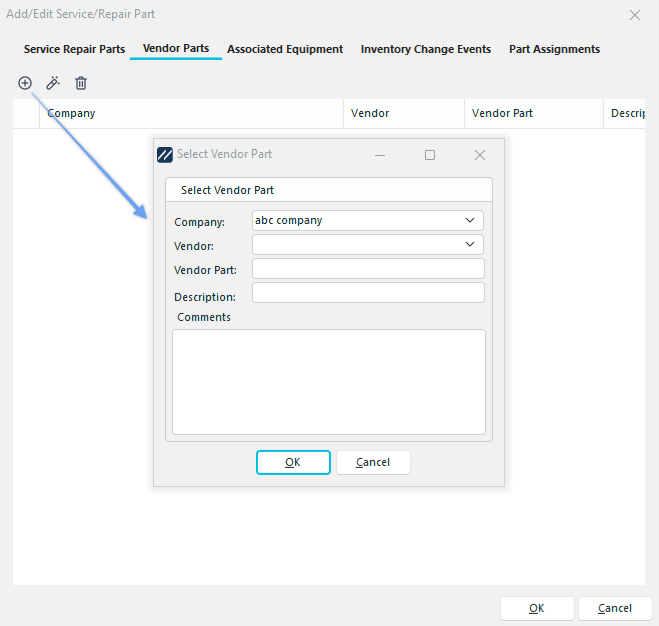Expand the Company dropdown arrow

[470, 220]
